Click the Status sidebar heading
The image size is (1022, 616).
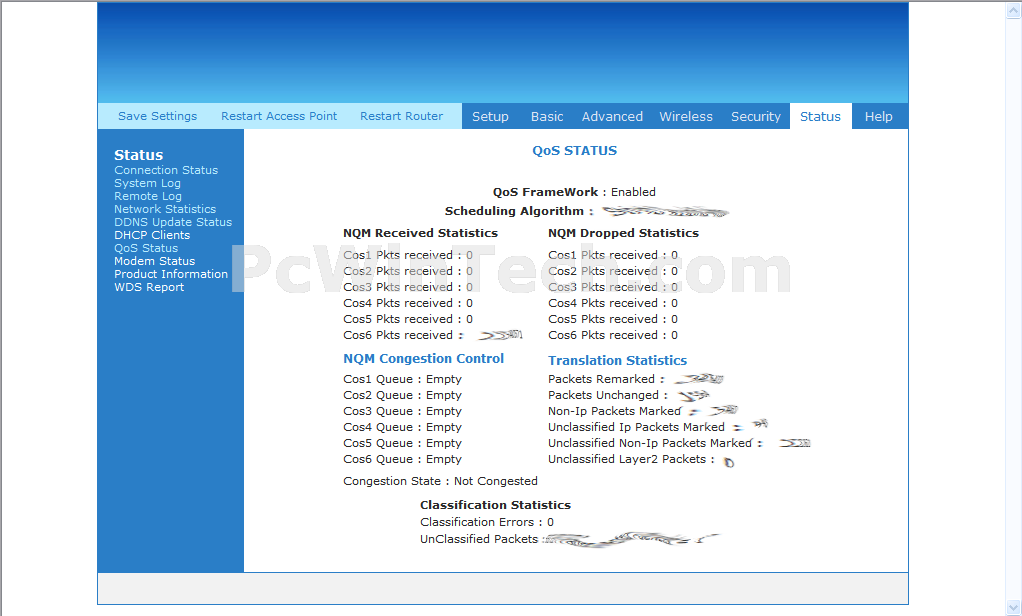pyautogui.click(x=138, y=155)
